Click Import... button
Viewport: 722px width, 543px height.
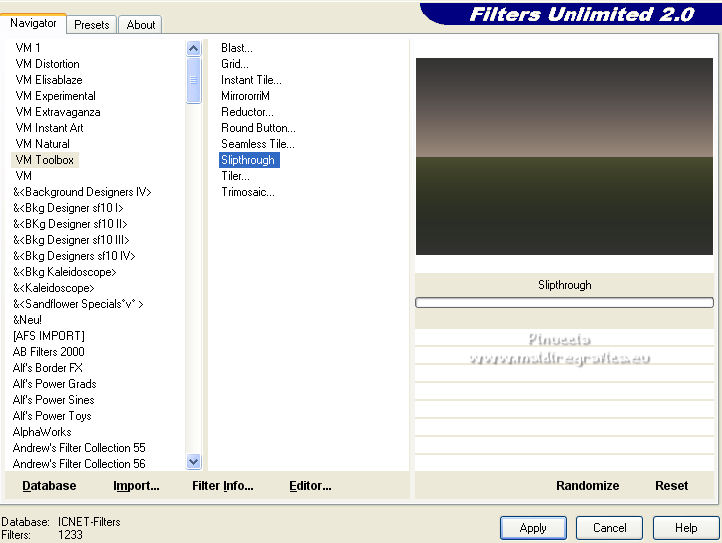[136, 486]
